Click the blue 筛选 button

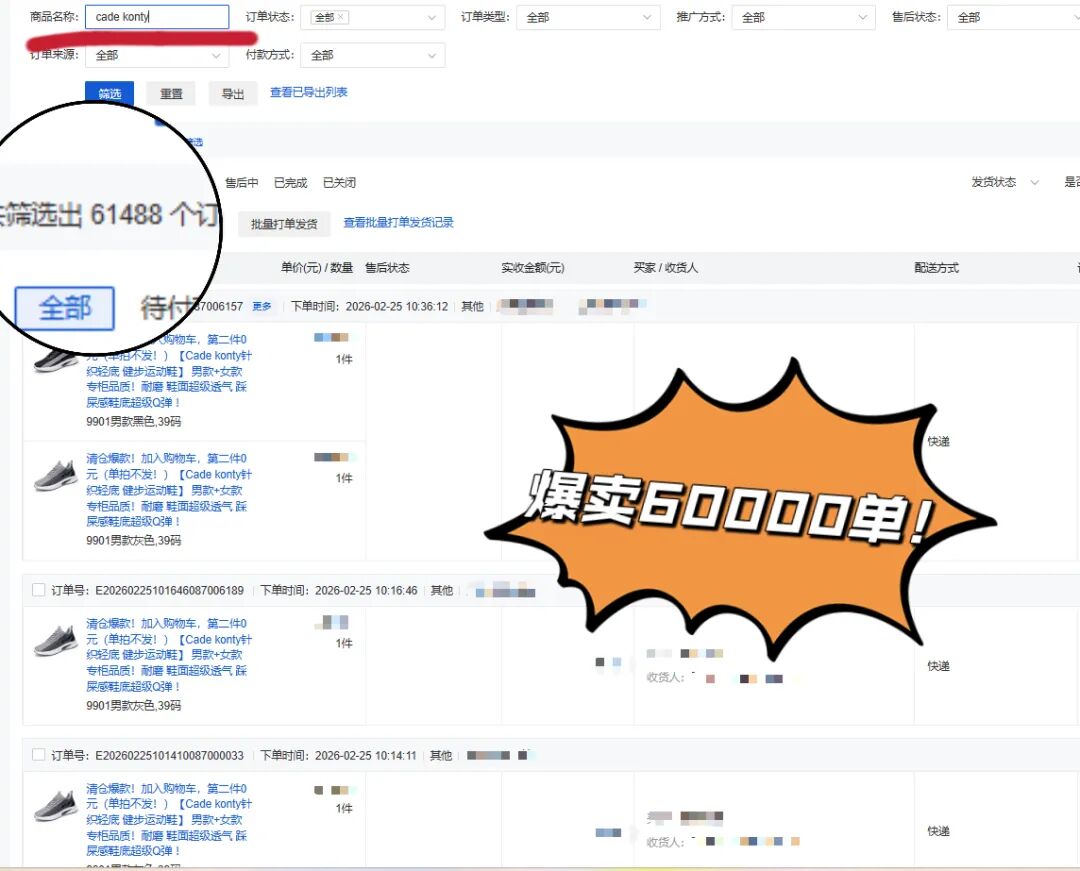110,94
